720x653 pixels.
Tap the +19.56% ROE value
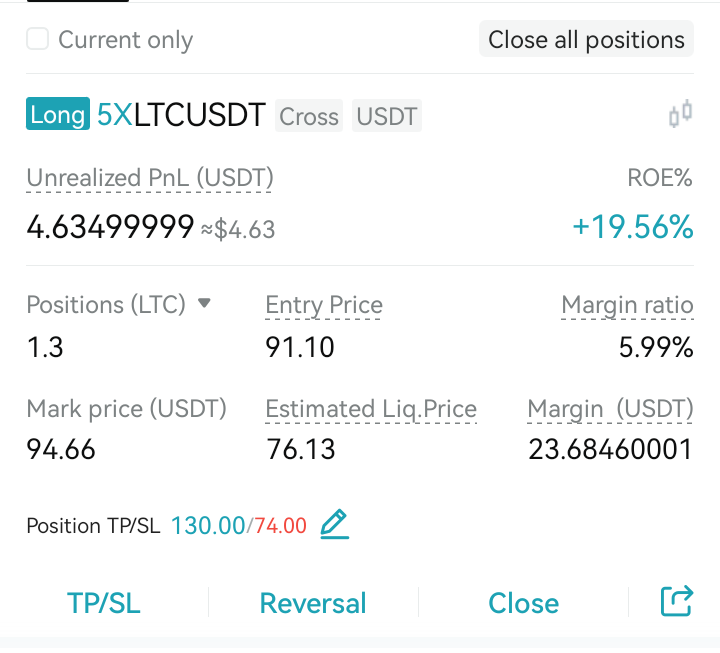(x=633, y=227)
